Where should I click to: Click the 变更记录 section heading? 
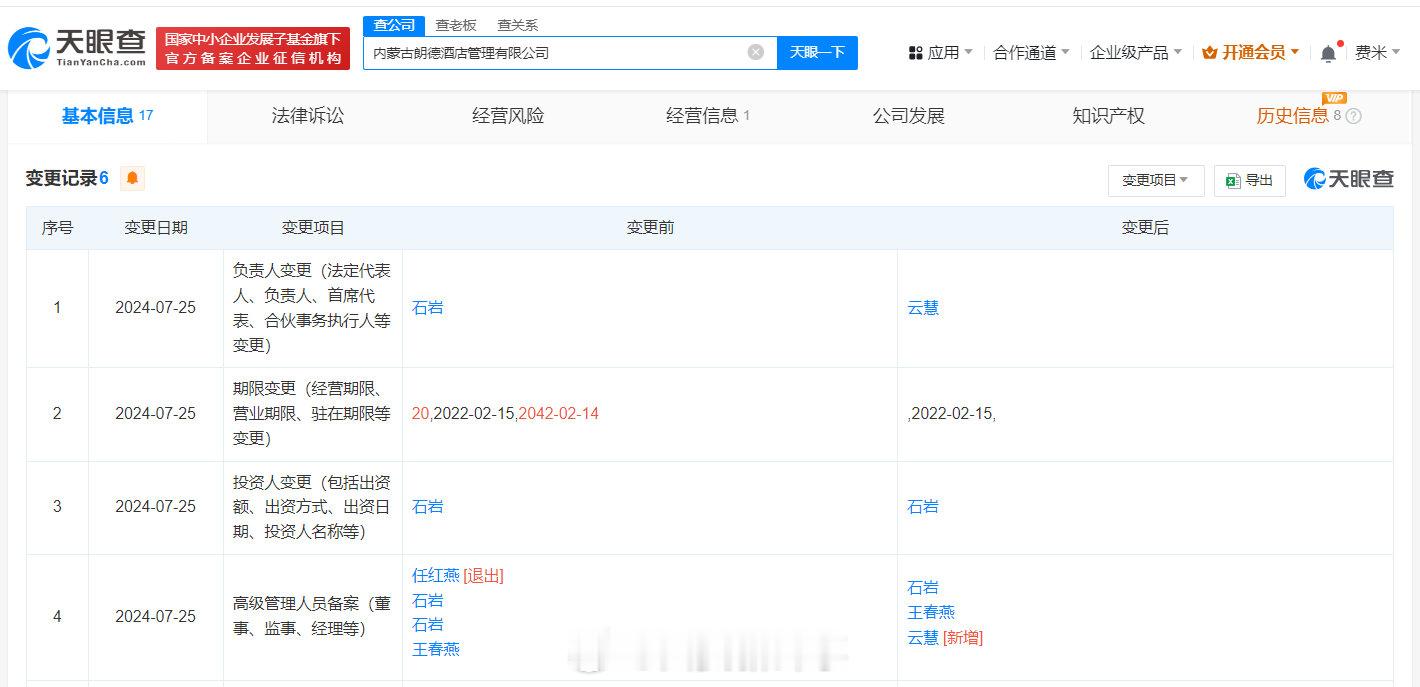(67, 179)
